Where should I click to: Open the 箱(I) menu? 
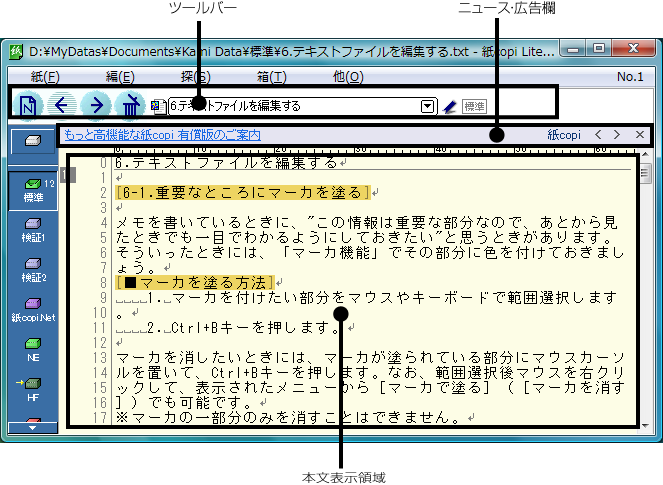[272, 76]
